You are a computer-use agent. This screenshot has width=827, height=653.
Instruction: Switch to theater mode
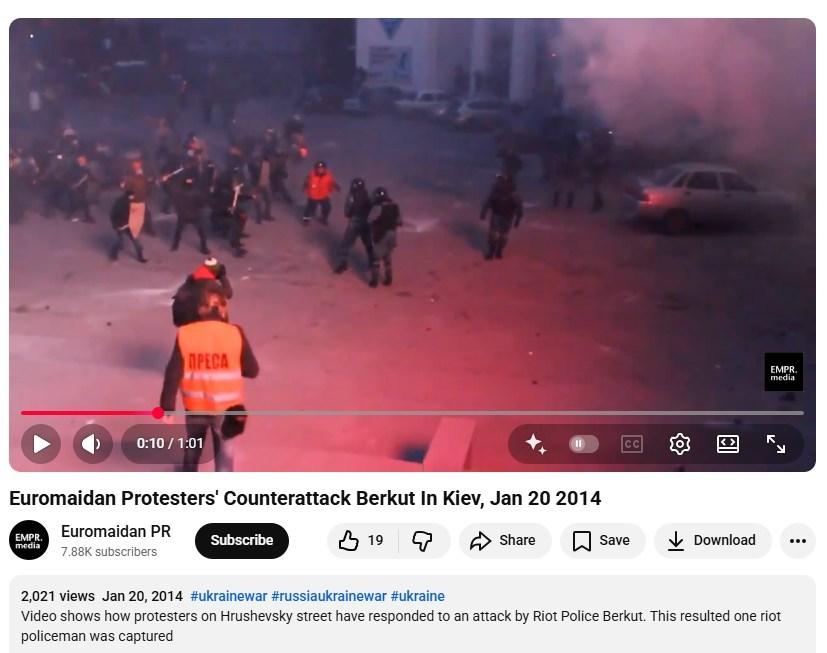727,444
